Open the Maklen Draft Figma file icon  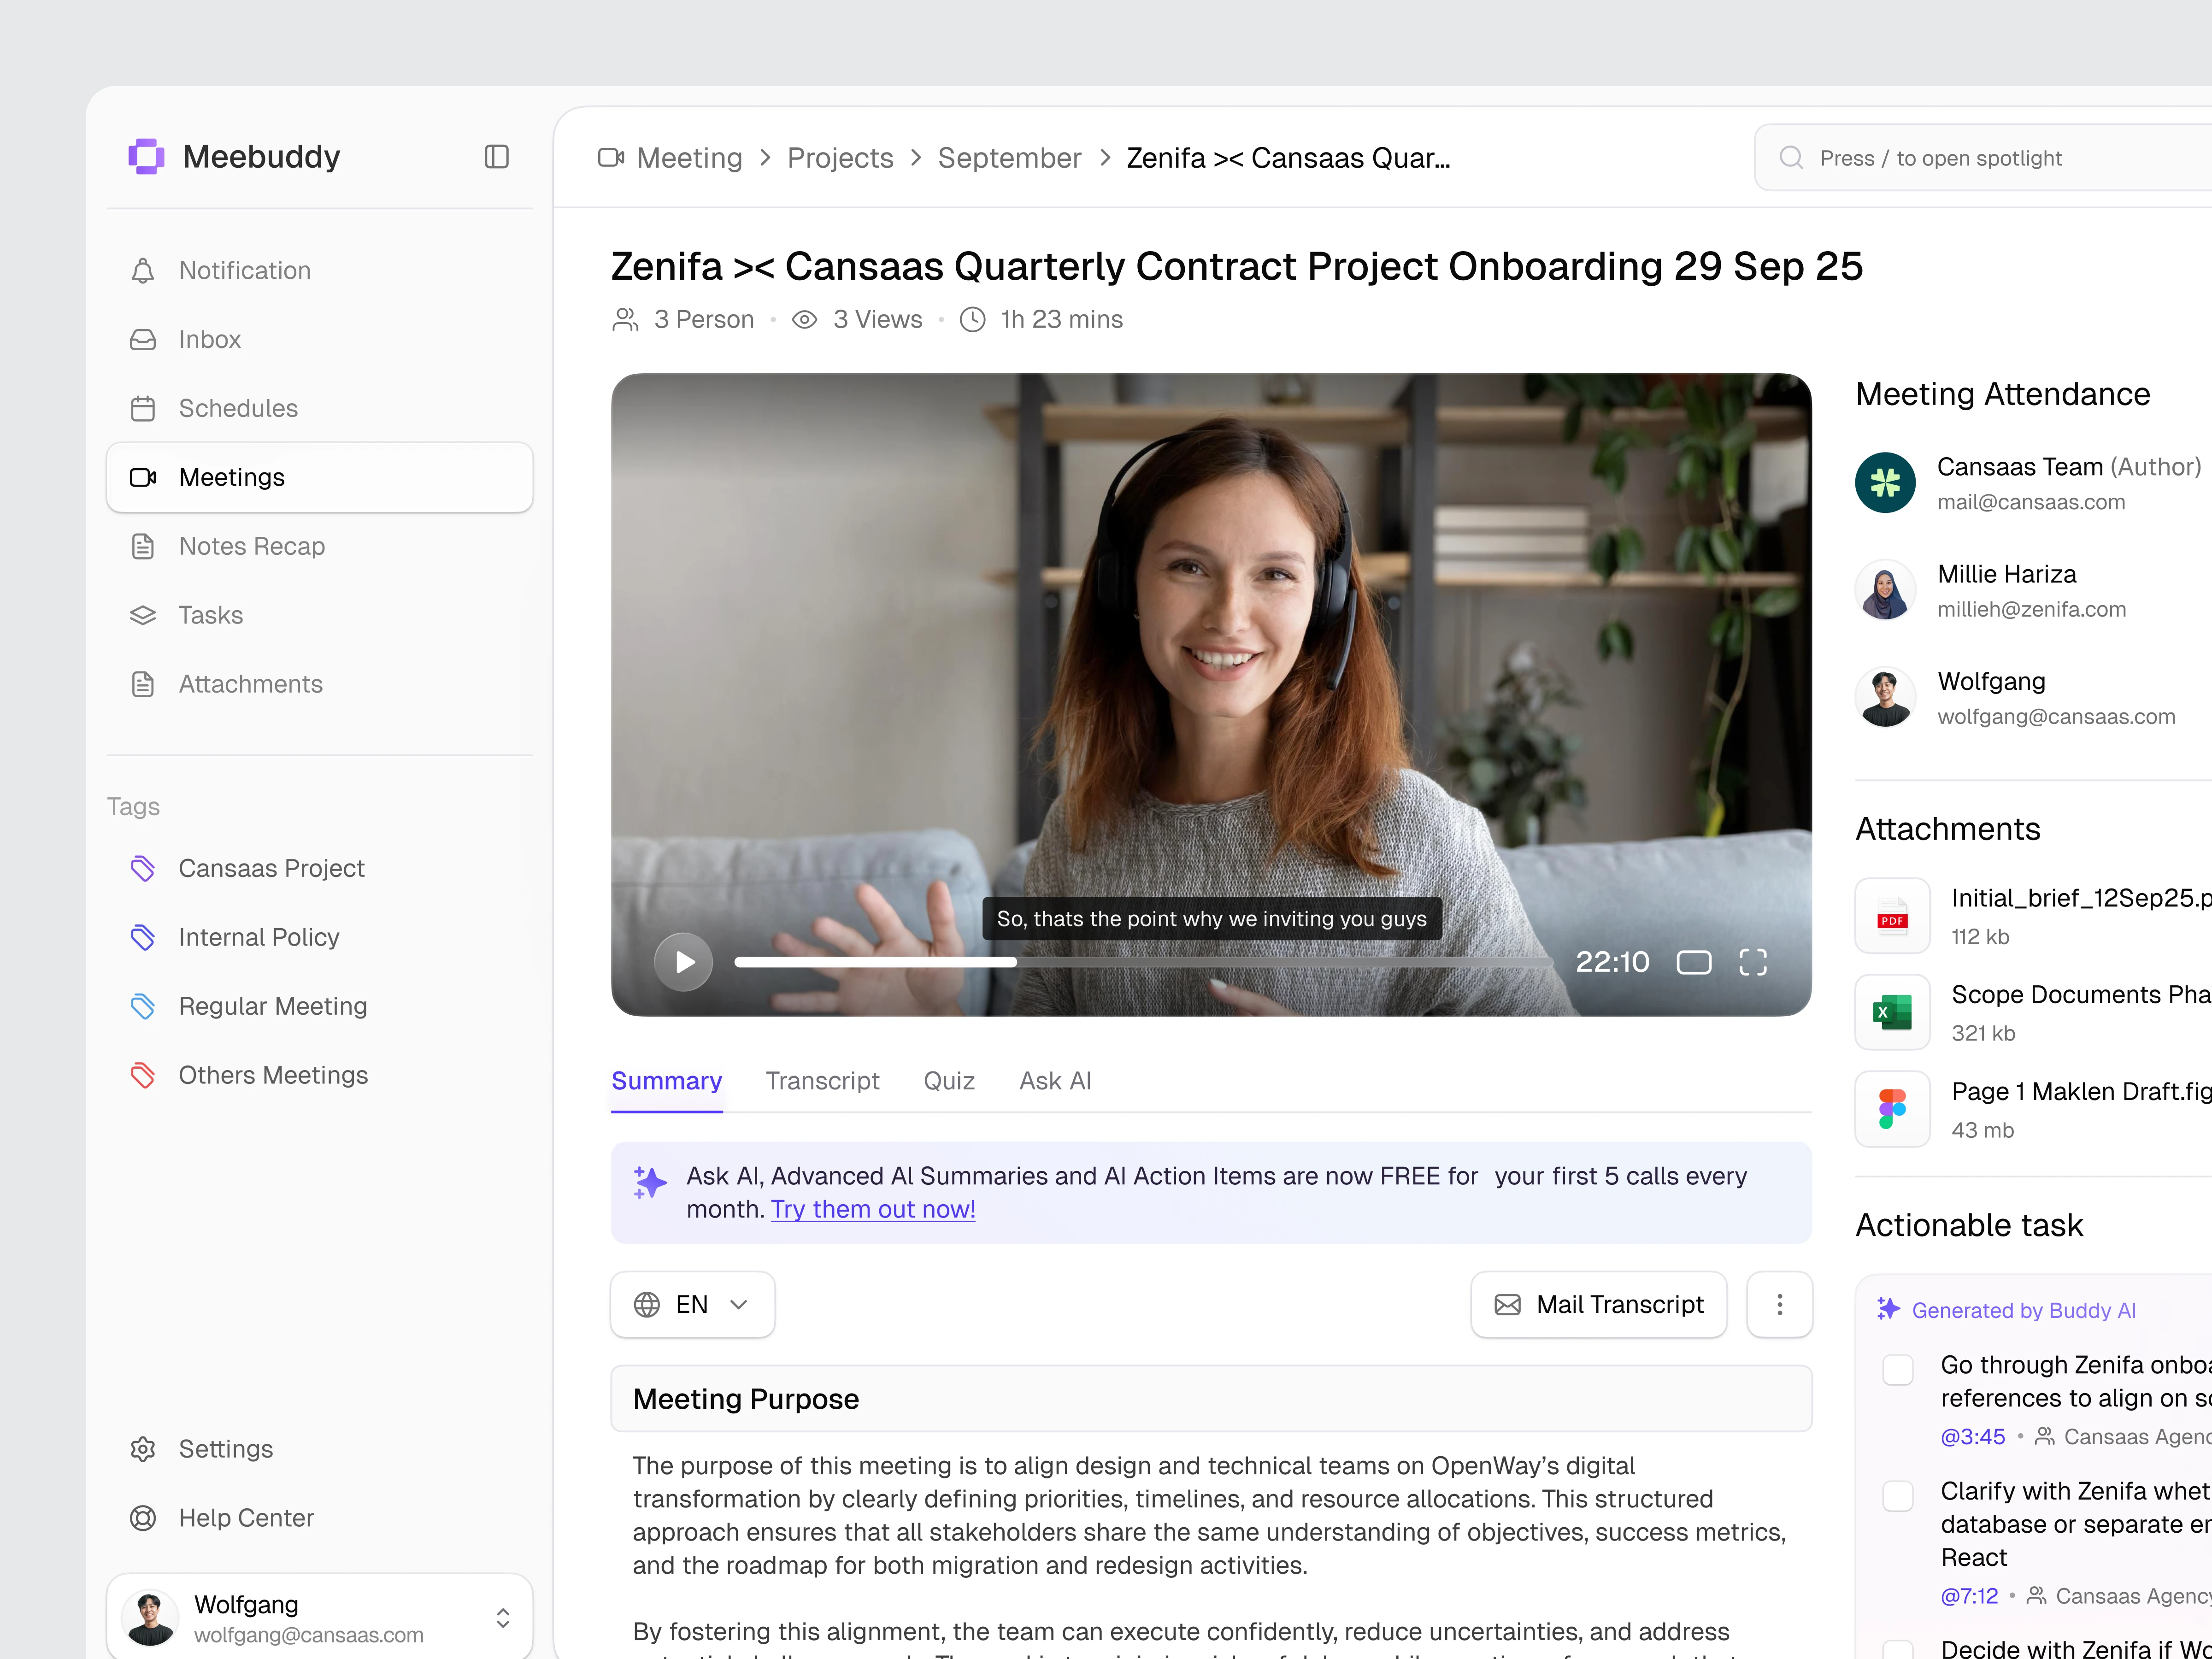coord(1892,1109)
